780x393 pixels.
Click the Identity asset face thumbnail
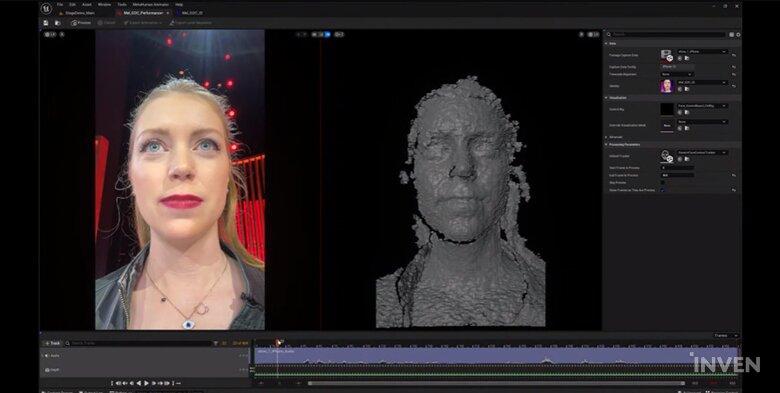point(667,86)
